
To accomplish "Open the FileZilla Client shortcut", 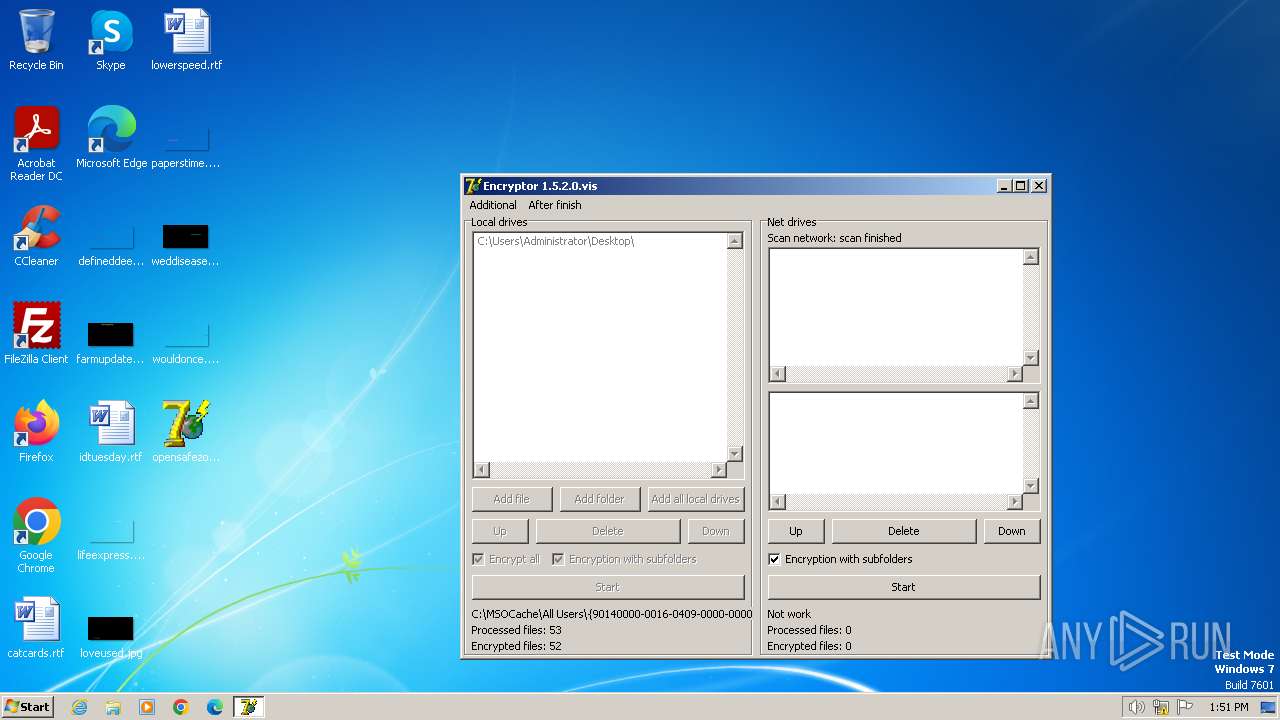I will coord(36,334).
